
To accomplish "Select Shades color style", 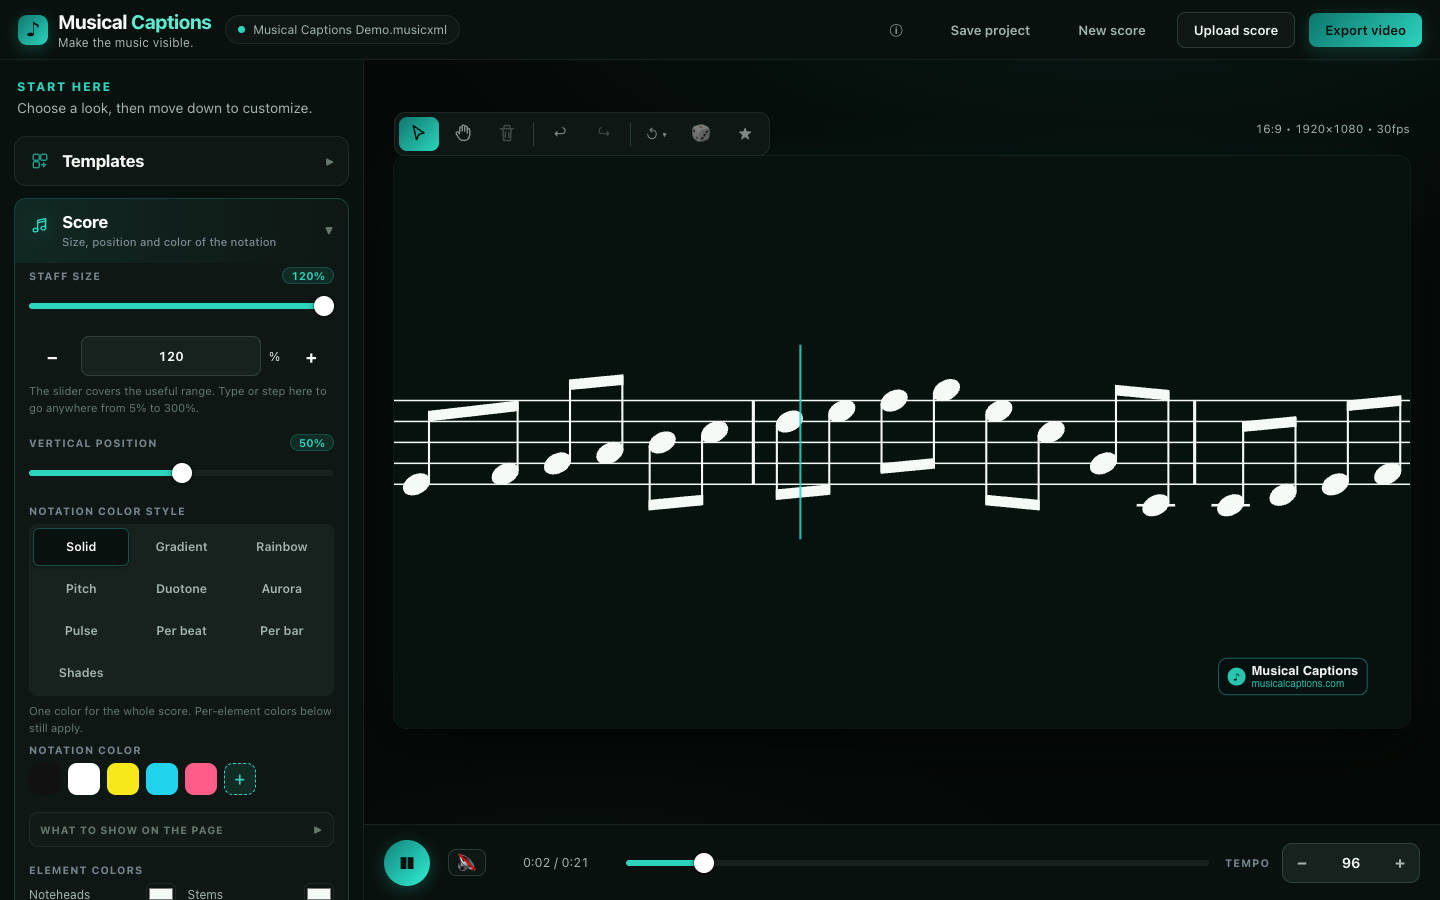I will click(x=81, y=673).
